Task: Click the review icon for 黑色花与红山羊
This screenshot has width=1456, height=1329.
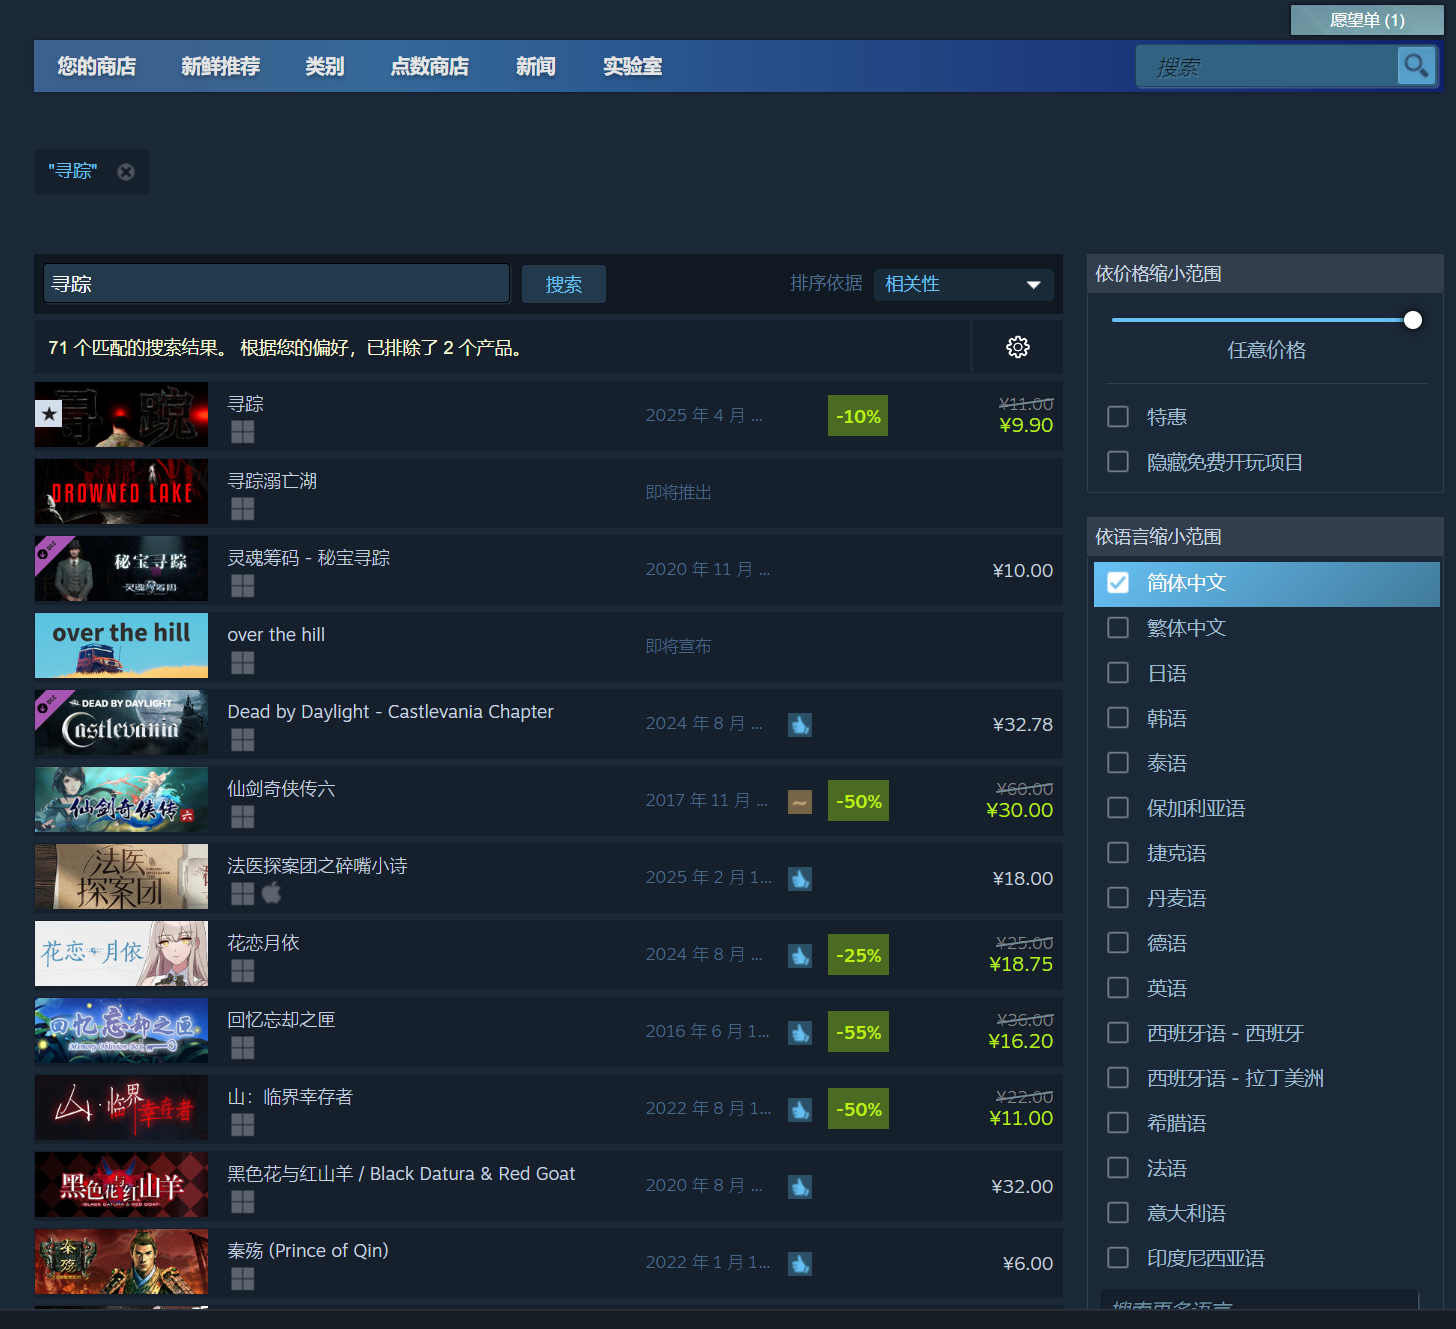Action: 800,1187
